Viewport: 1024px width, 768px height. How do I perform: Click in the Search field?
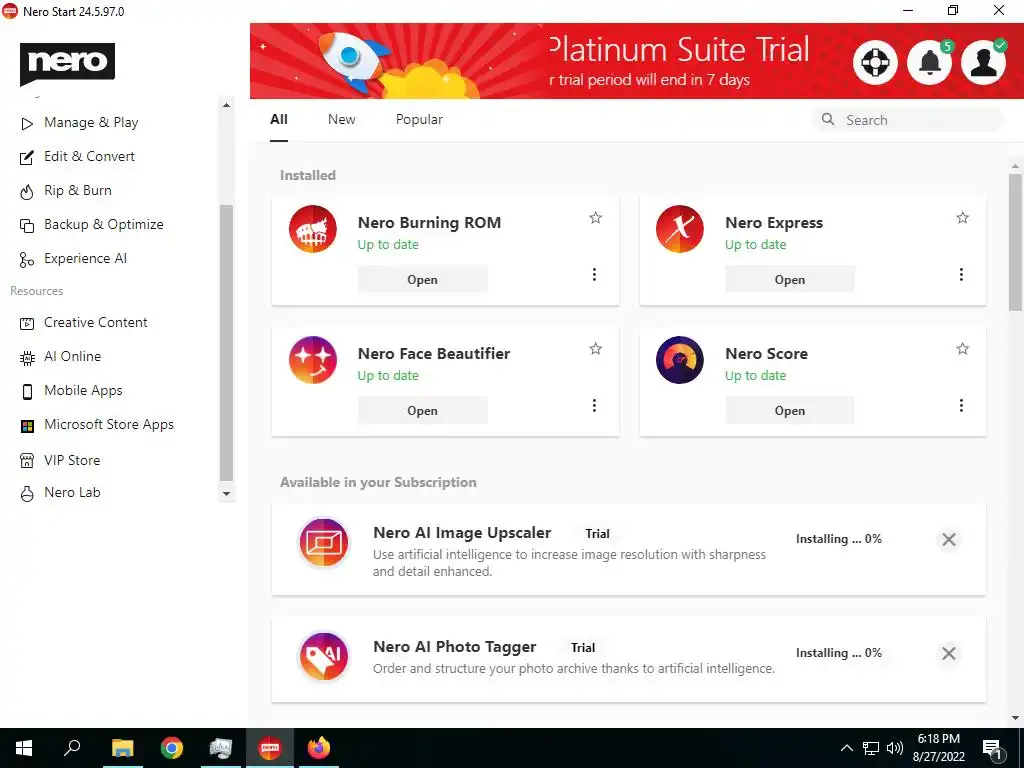pyautogui.click(x=908, y=120)
